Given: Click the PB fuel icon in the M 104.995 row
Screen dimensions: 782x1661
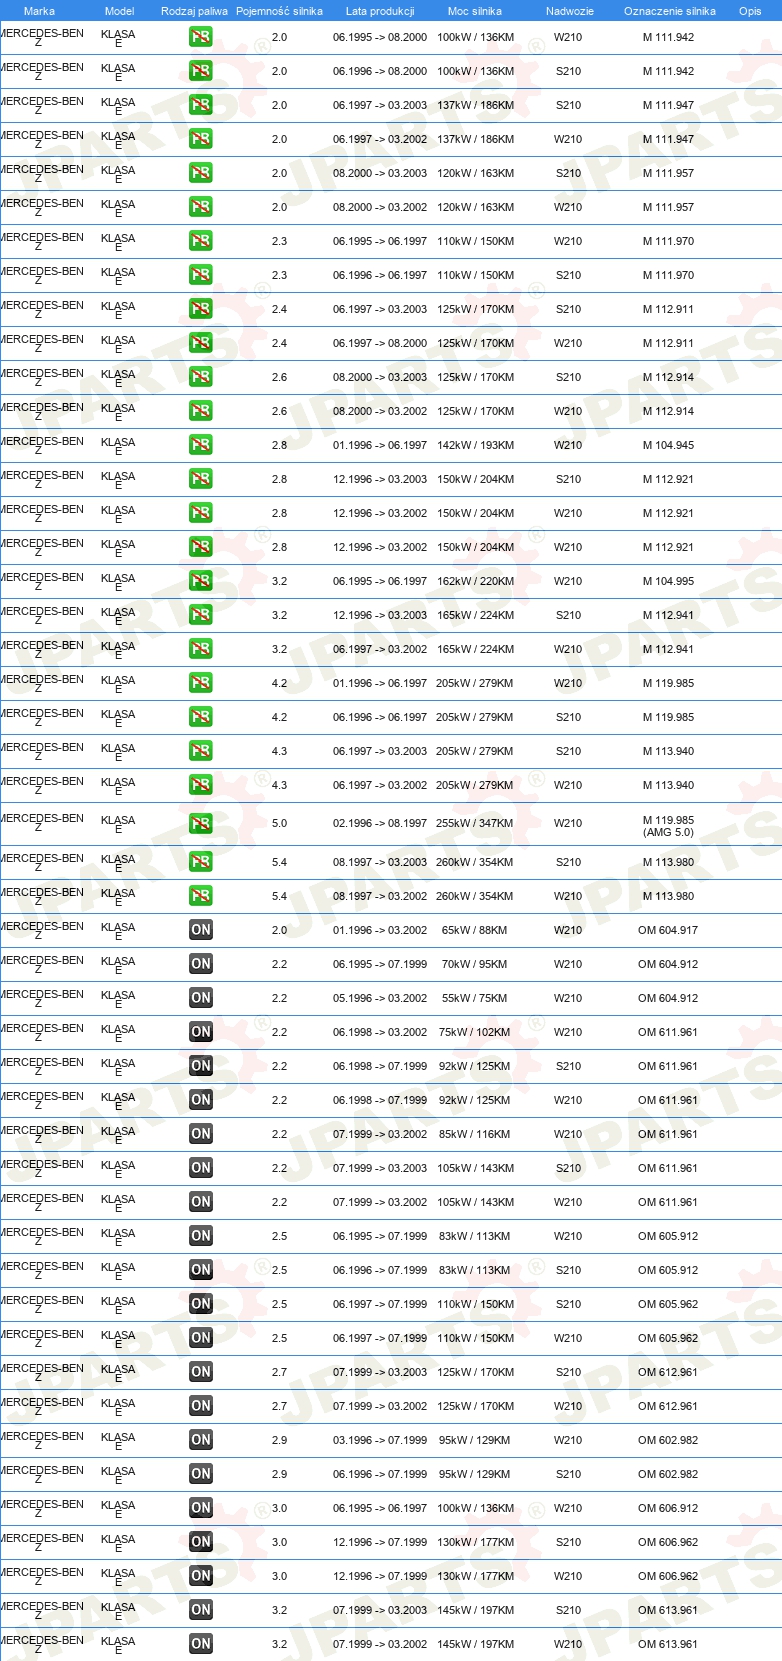Looking at the screenshot, I should (201, 581).
